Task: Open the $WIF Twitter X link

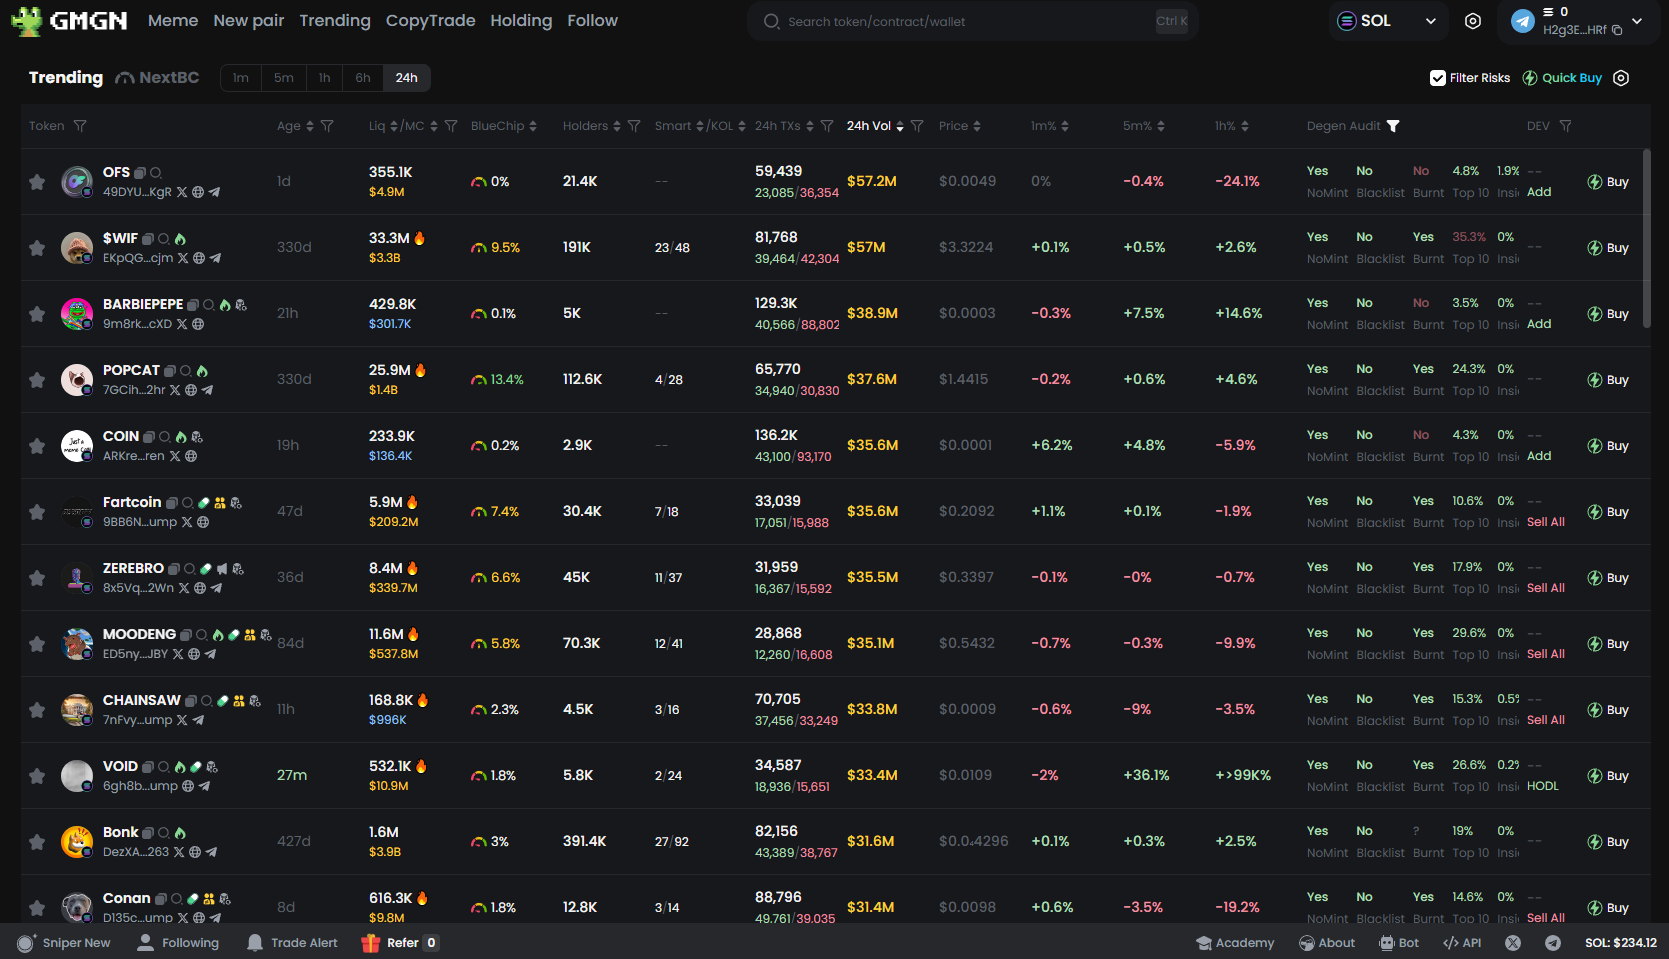Action: tap(183, 258)
